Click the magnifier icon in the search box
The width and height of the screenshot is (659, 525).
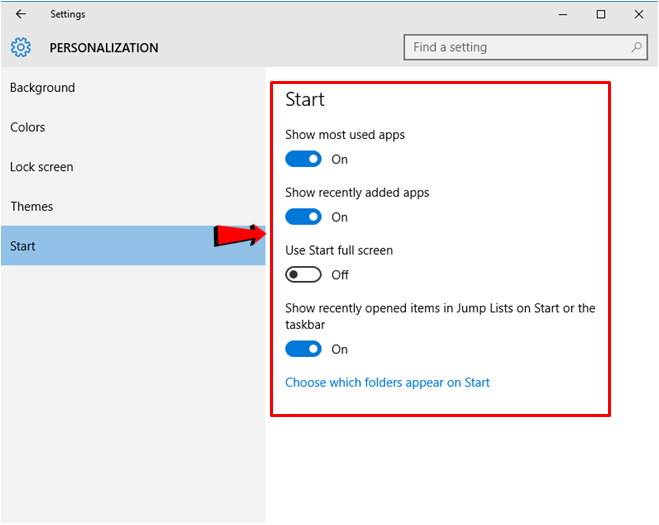coord(636,47)
